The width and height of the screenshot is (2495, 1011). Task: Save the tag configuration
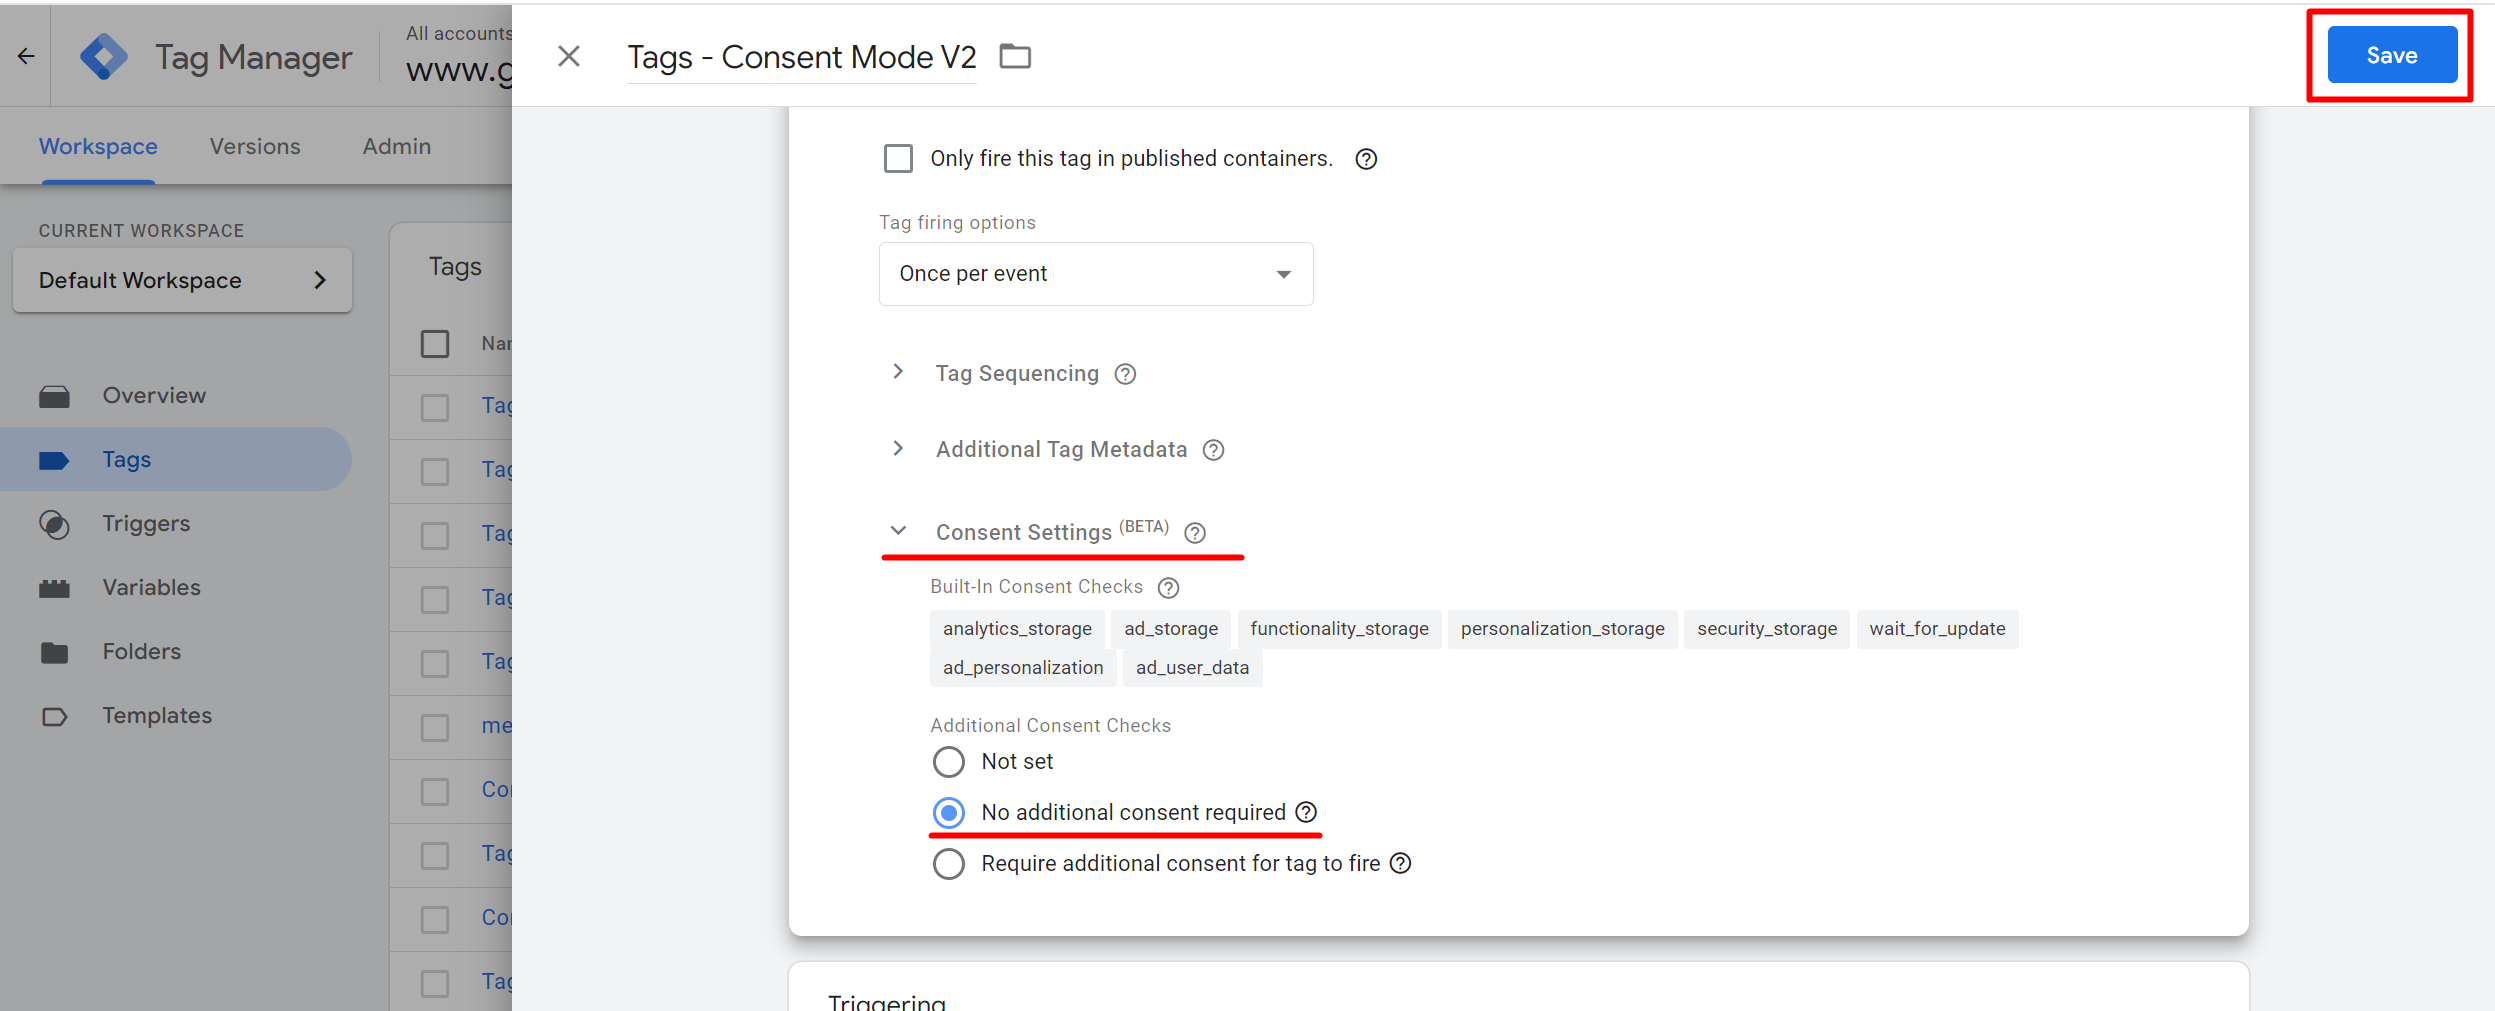point(2391,56)
